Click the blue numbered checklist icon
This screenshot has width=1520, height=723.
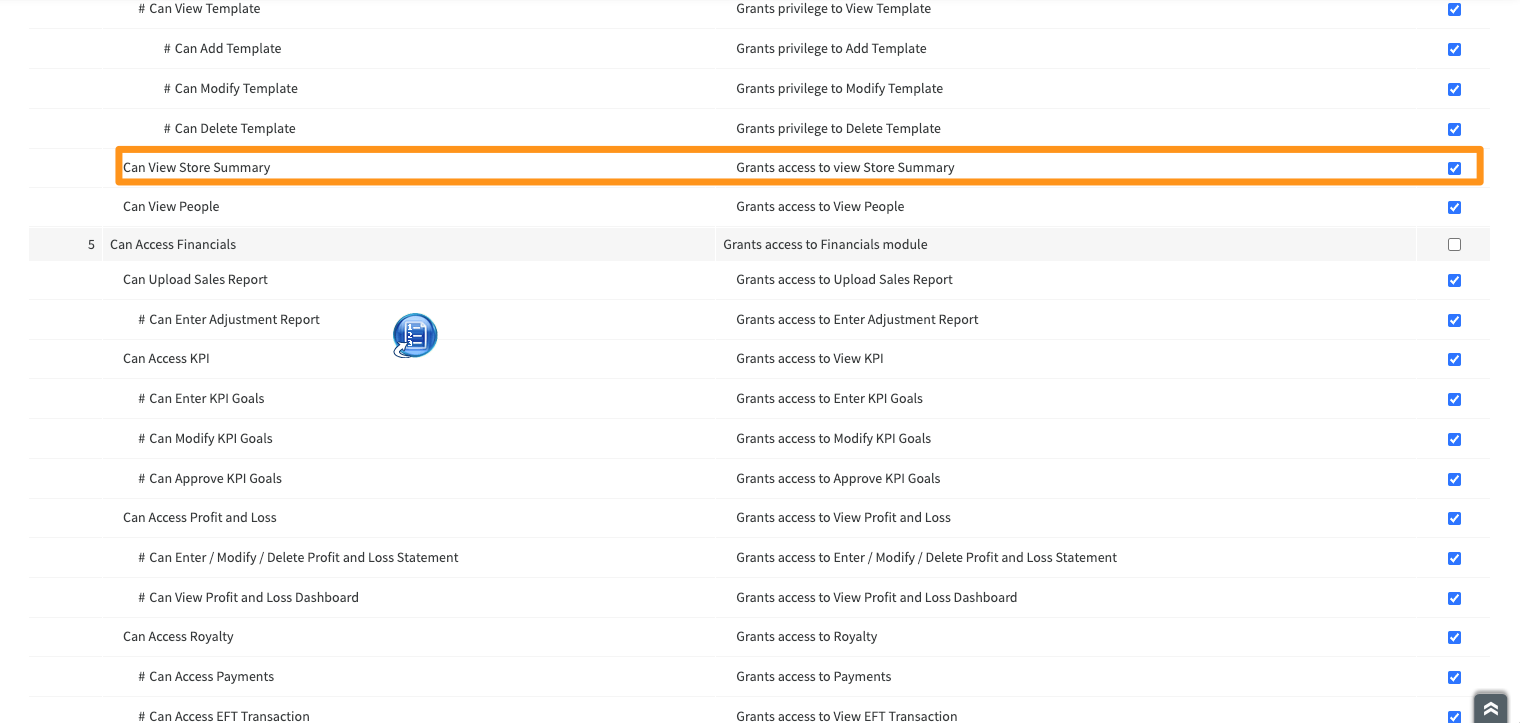click(x=415, y=336)
